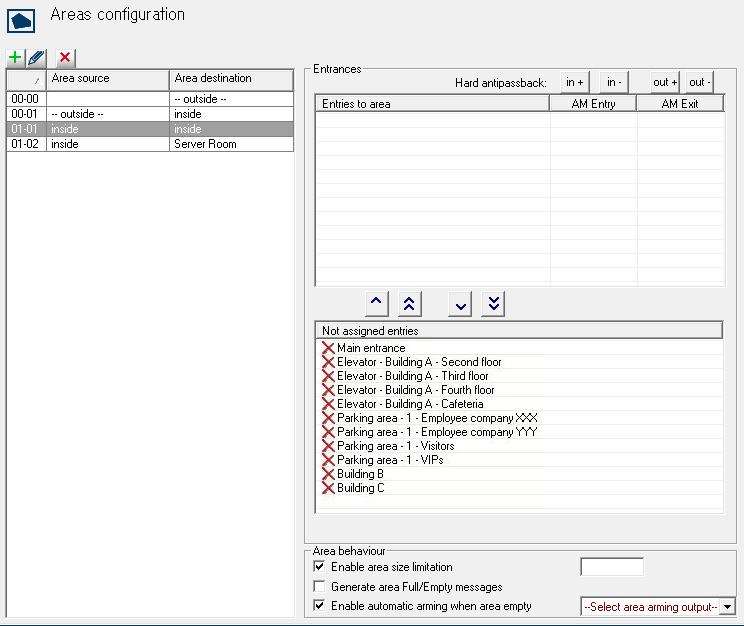Click red X icon beside Elevator Cafeteria
The image size is (744, 626).
click(x=328, y=404)
